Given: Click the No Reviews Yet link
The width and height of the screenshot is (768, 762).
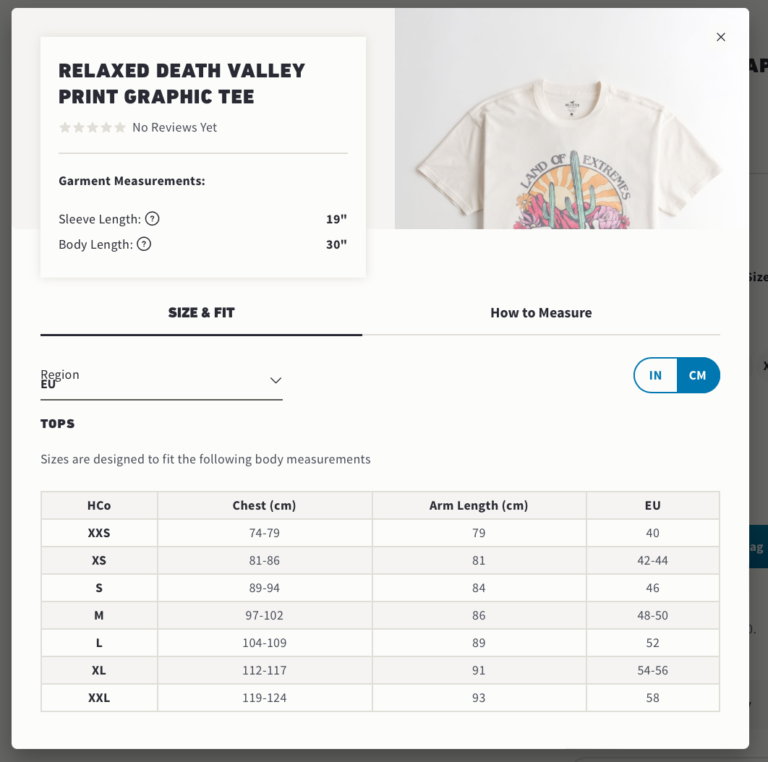Looking at the screenshot, I should click(x=175, y=128).
